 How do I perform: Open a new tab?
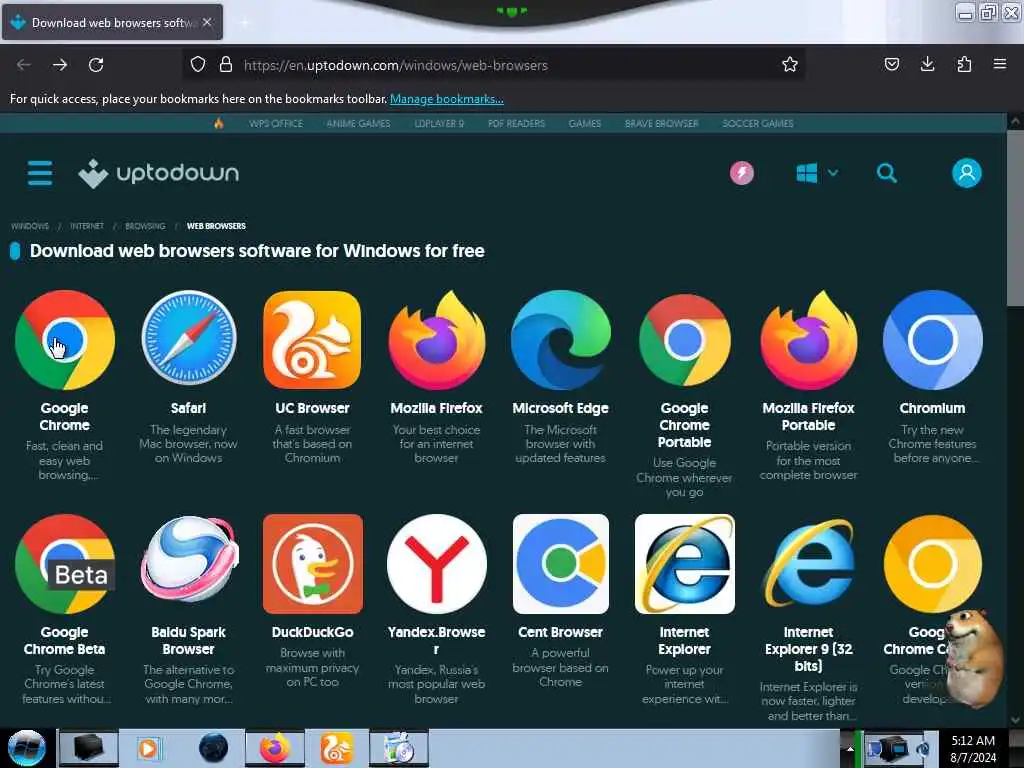coord(245,22)
